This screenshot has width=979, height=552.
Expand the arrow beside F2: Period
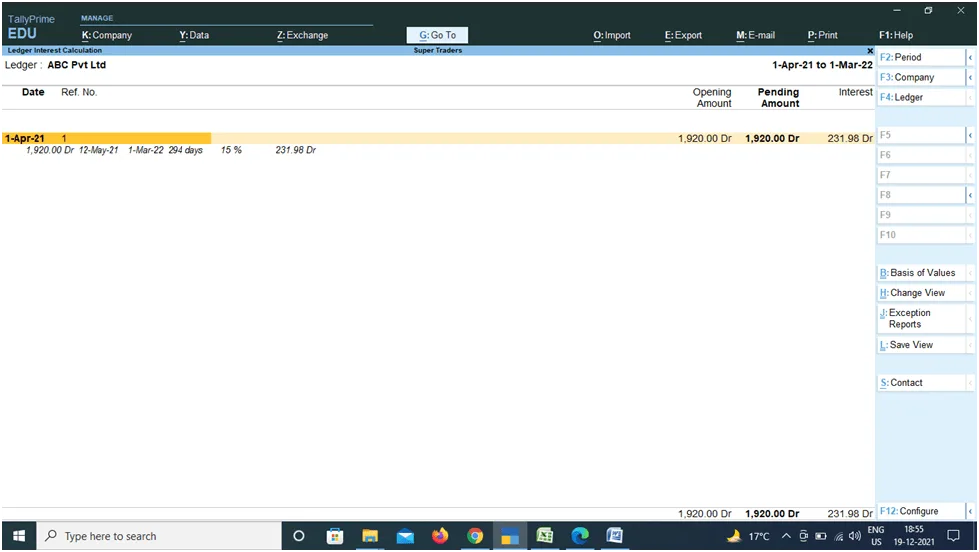tap(970, 58)
